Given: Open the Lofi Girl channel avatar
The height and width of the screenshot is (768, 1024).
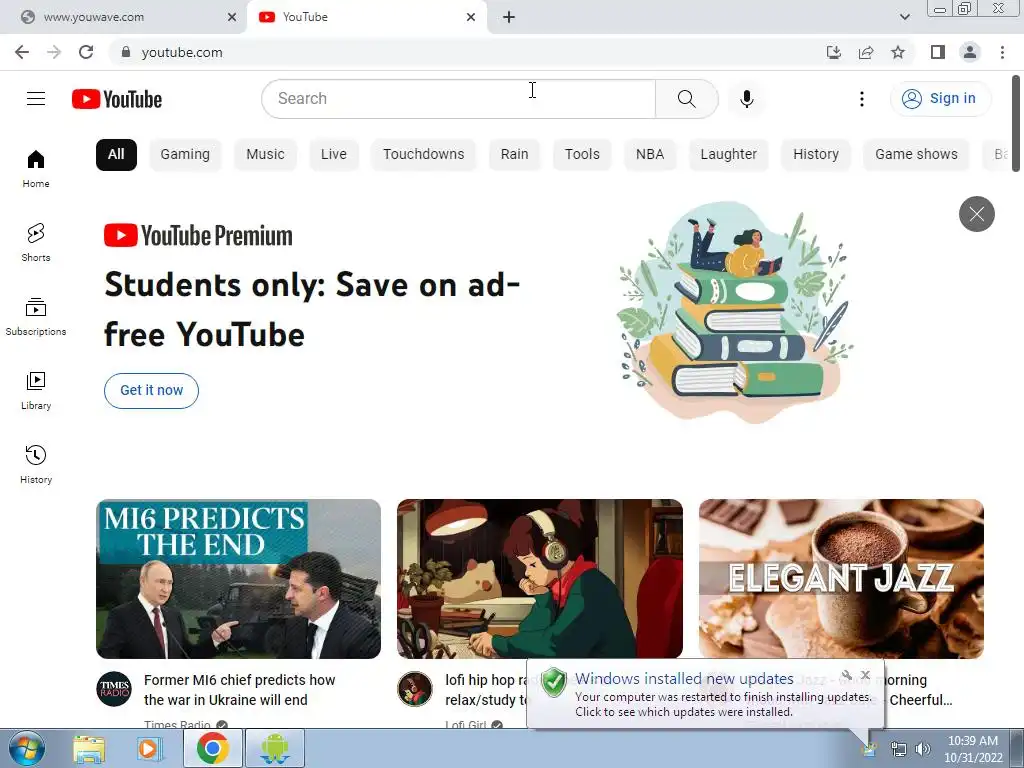Looking at the screenshot, I should click(x=415, y=689).
